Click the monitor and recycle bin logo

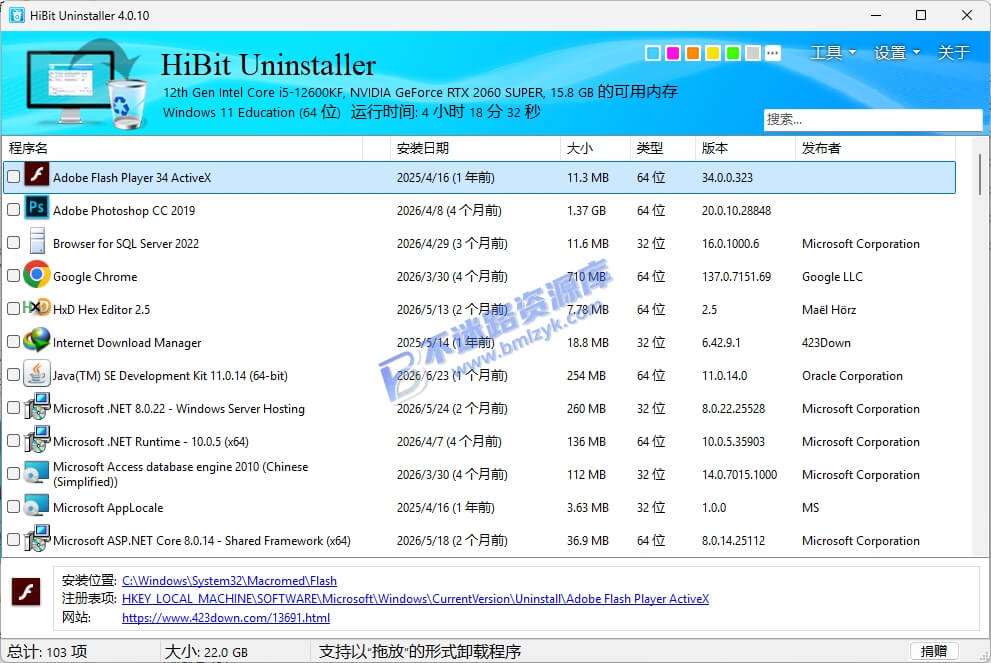pos(86,83)
